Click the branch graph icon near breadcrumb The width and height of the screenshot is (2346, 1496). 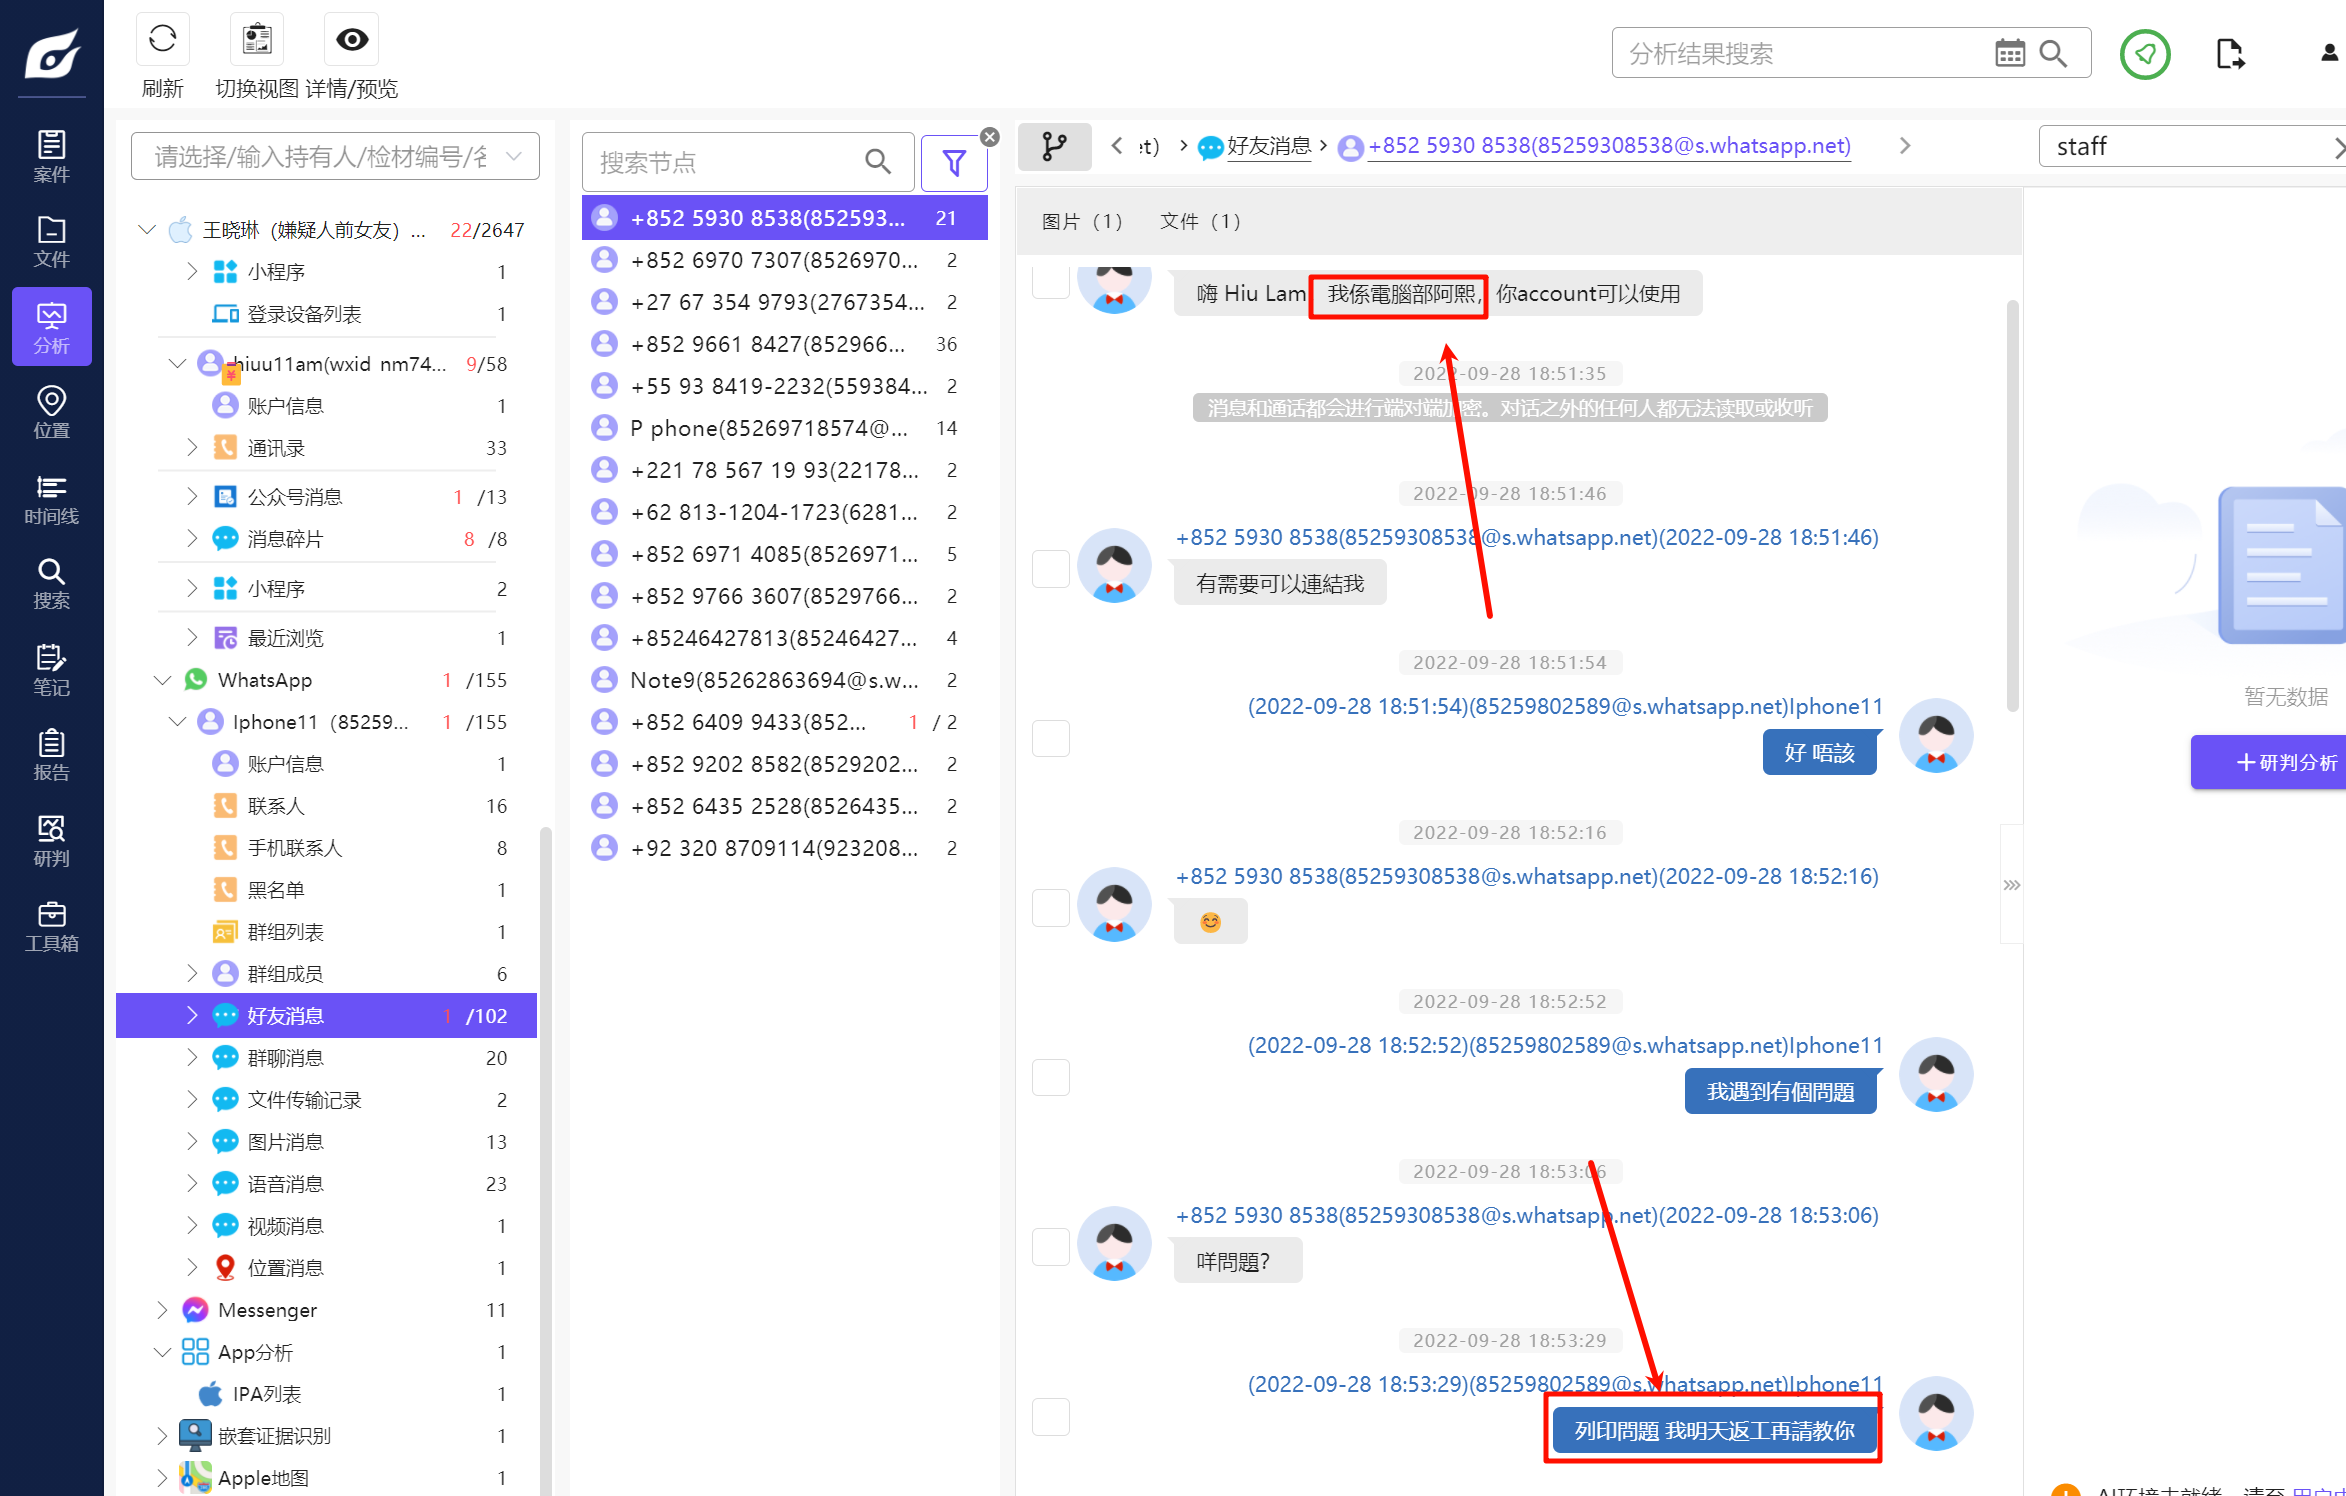point(1054,146)
